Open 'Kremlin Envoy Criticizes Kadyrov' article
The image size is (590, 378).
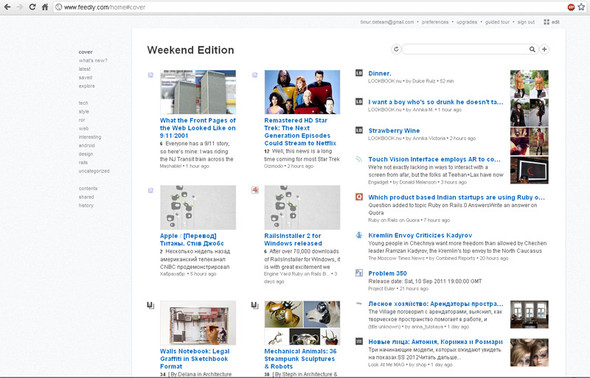pyautogui.click(x=420, y=235)
